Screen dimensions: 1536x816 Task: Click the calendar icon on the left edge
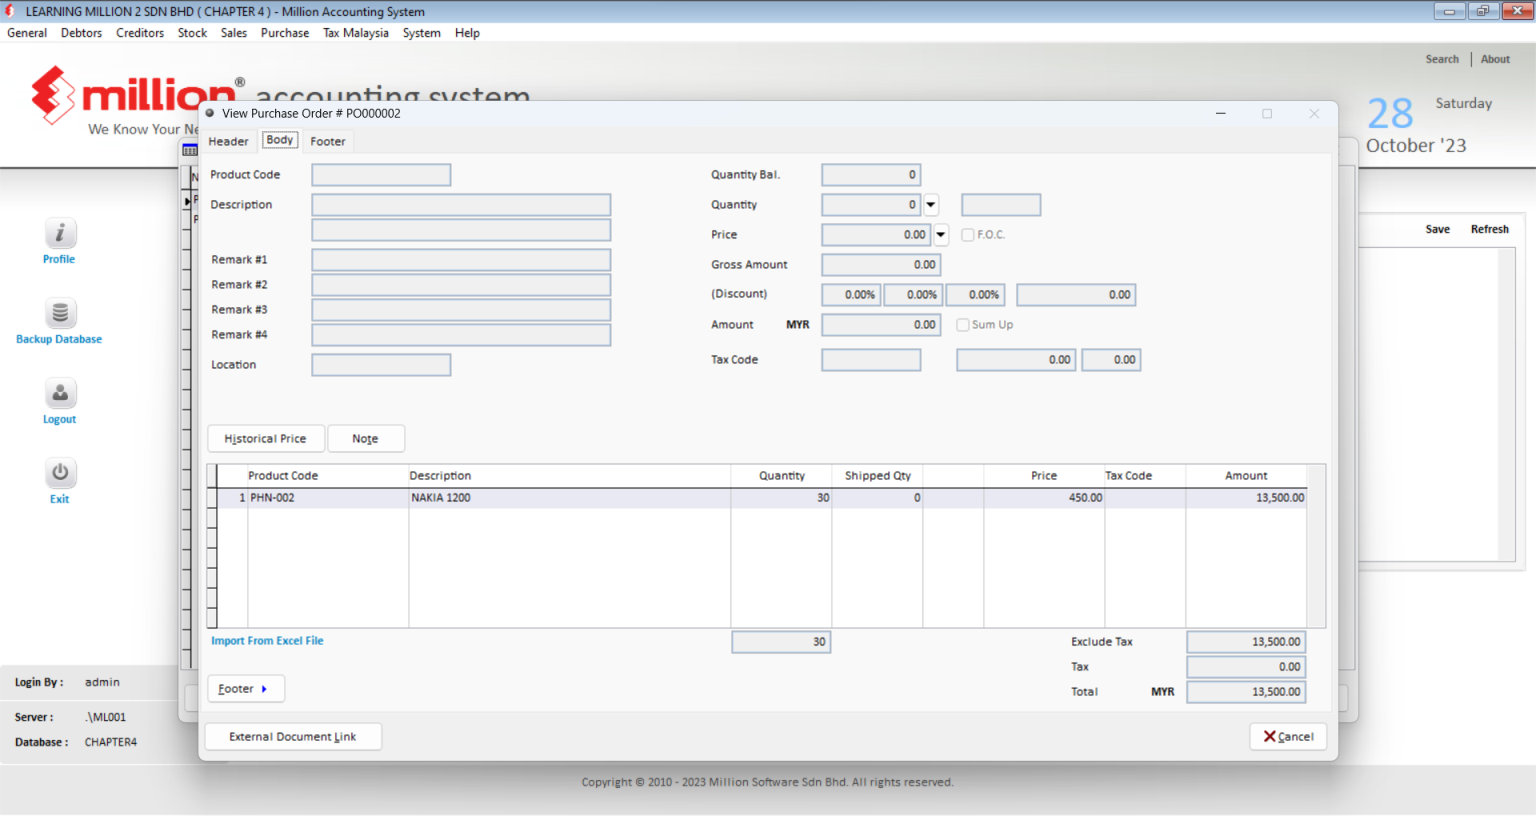point(189,148)
